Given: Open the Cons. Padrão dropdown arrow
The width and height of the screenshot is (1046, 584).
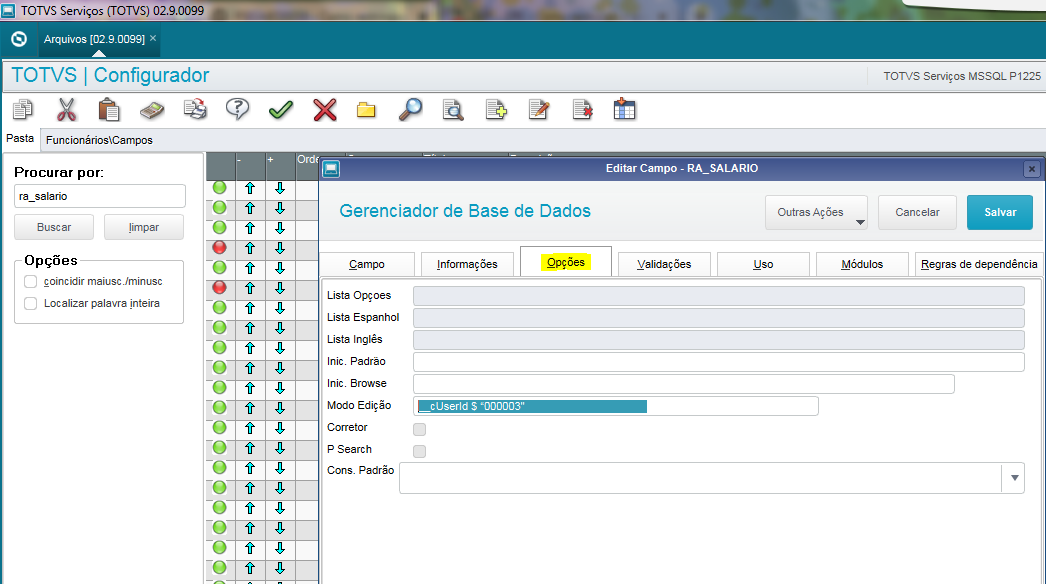Looking at the screenshot, I should click(1014, 478).
